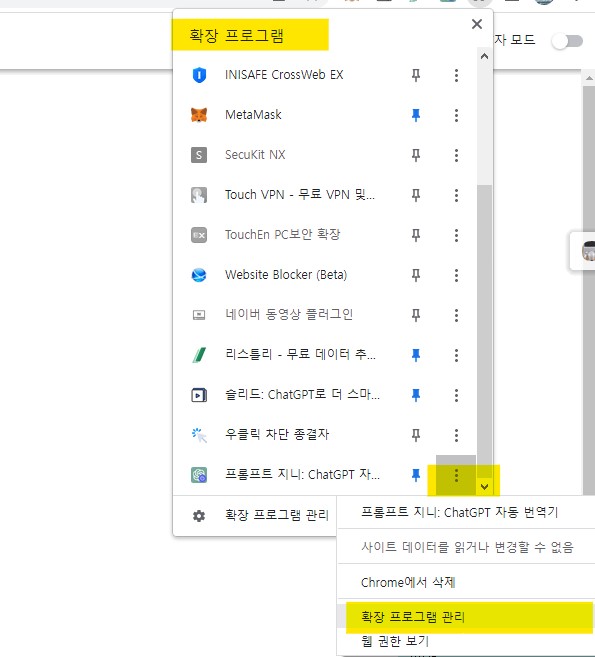The width and height of the screenshot is (595, 657).
Task: Open more options for Touch VPN
Action: click(x=456, y=195)
